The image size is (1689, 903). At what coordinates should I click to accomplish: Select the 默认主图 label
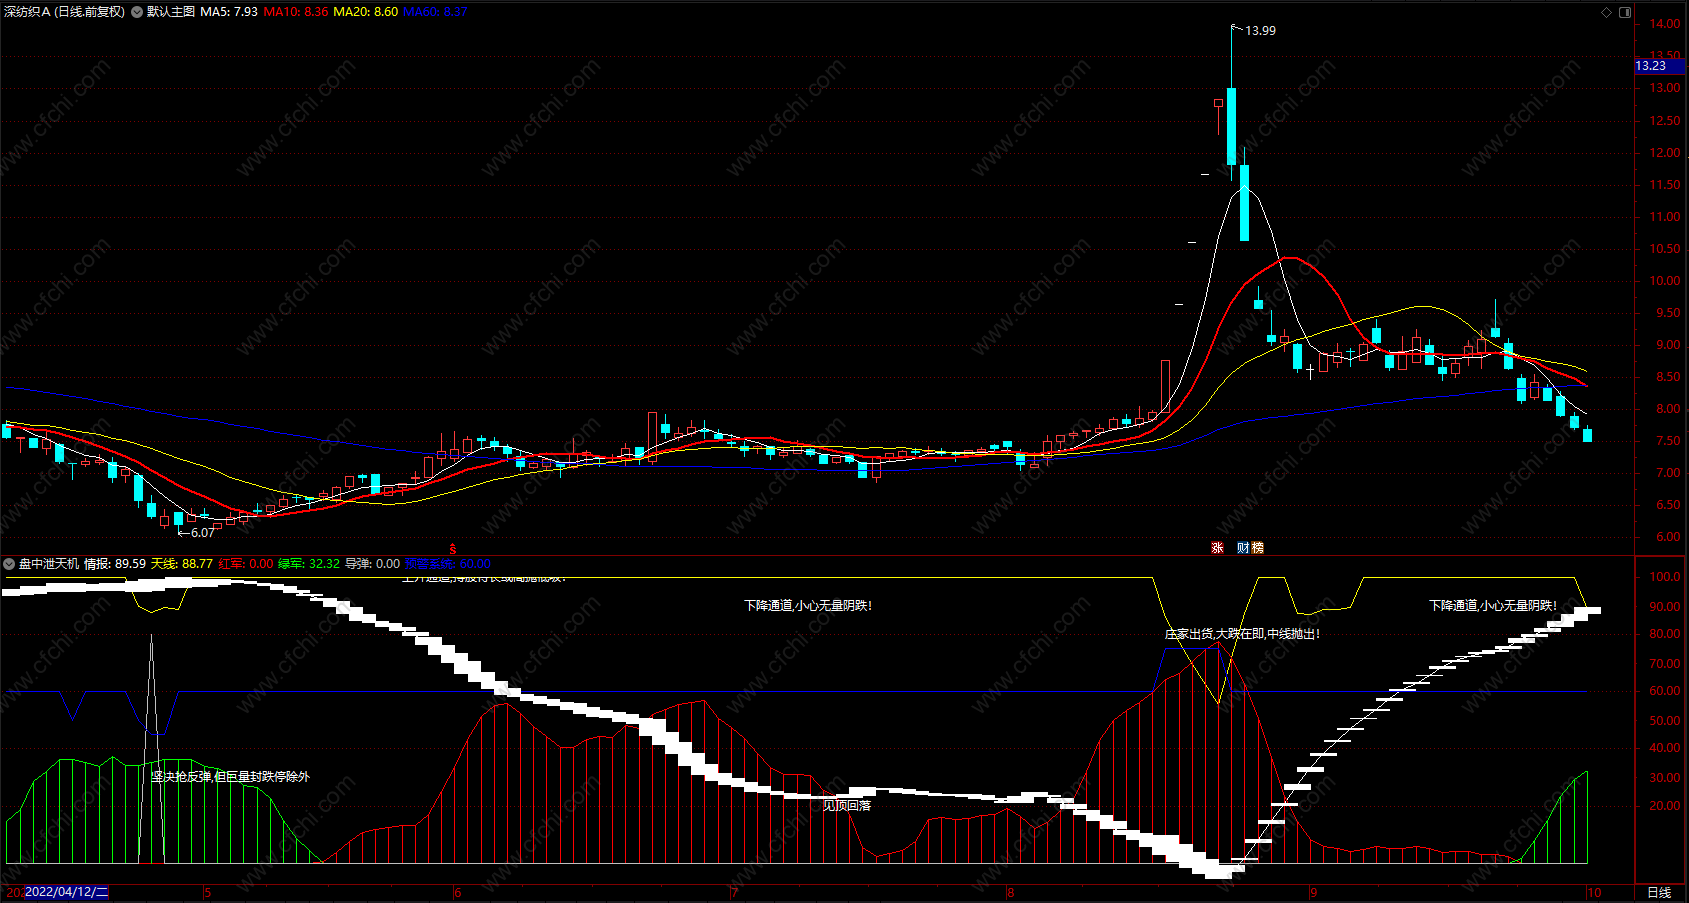coord(171,12)
